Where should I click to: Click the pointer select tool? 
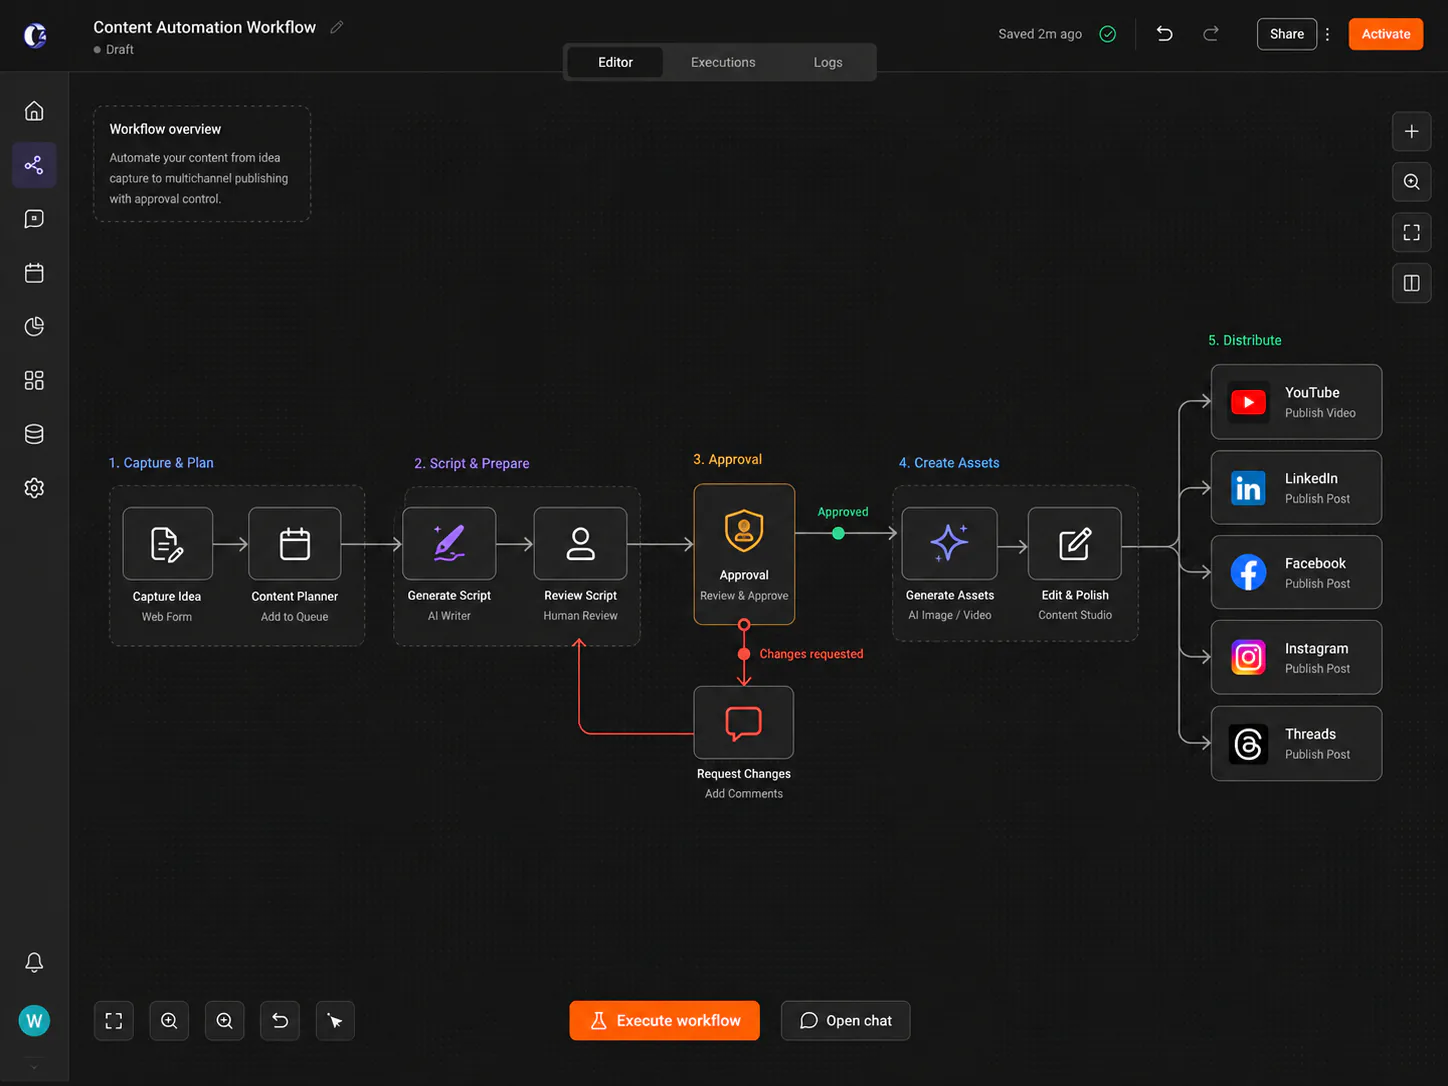point(335,1021)
